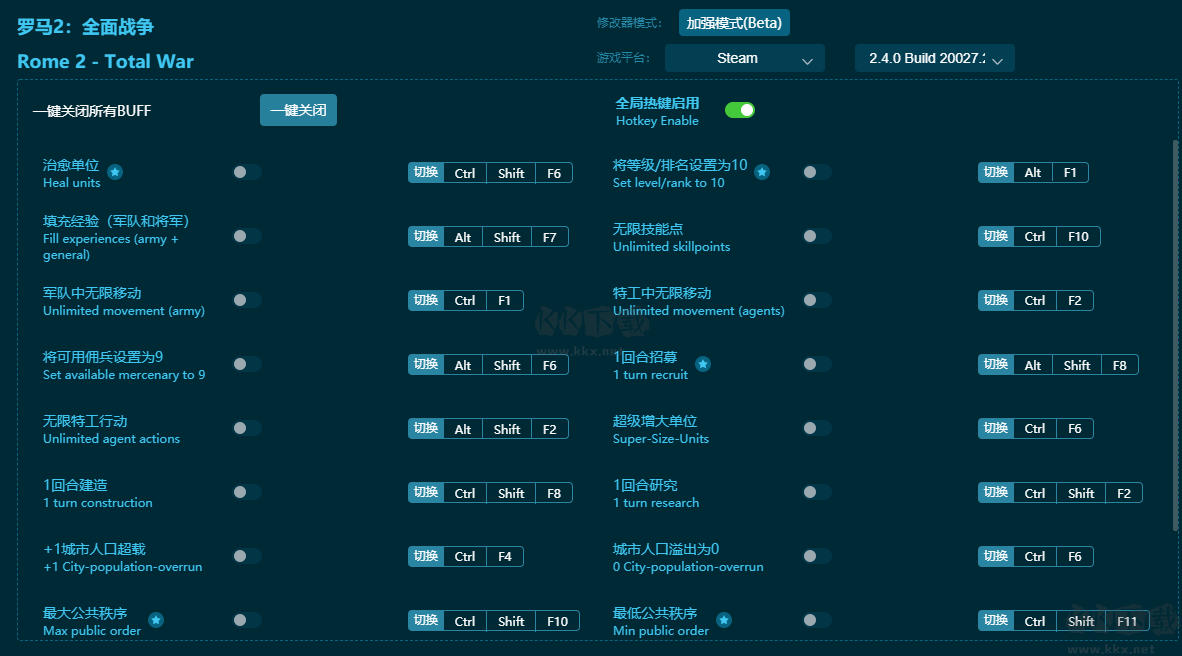This screenshot has width=1182, height=656.
Task: Toggle Super-Size-Units switch
Action: coord(816,428)
